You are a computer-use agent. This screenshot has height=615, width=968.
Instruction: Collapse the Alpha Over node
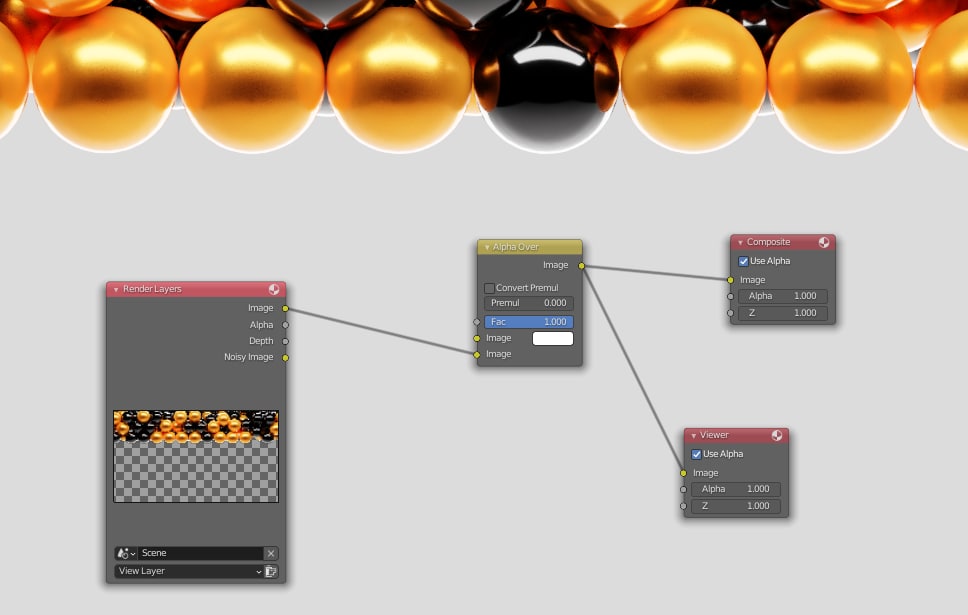[x=486, y=247]
